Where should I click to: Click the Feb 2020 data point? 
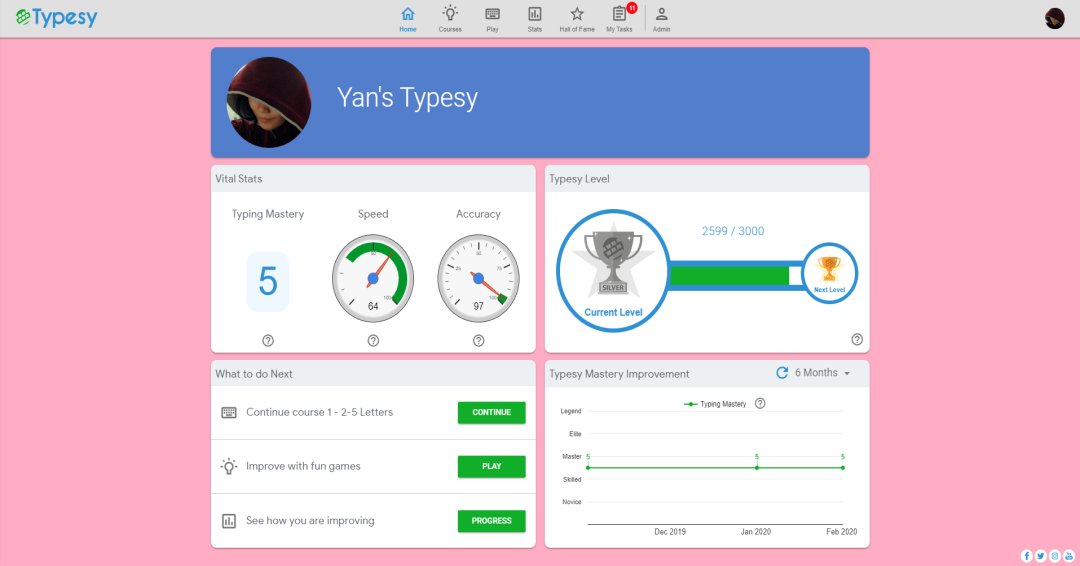[842, 468]
